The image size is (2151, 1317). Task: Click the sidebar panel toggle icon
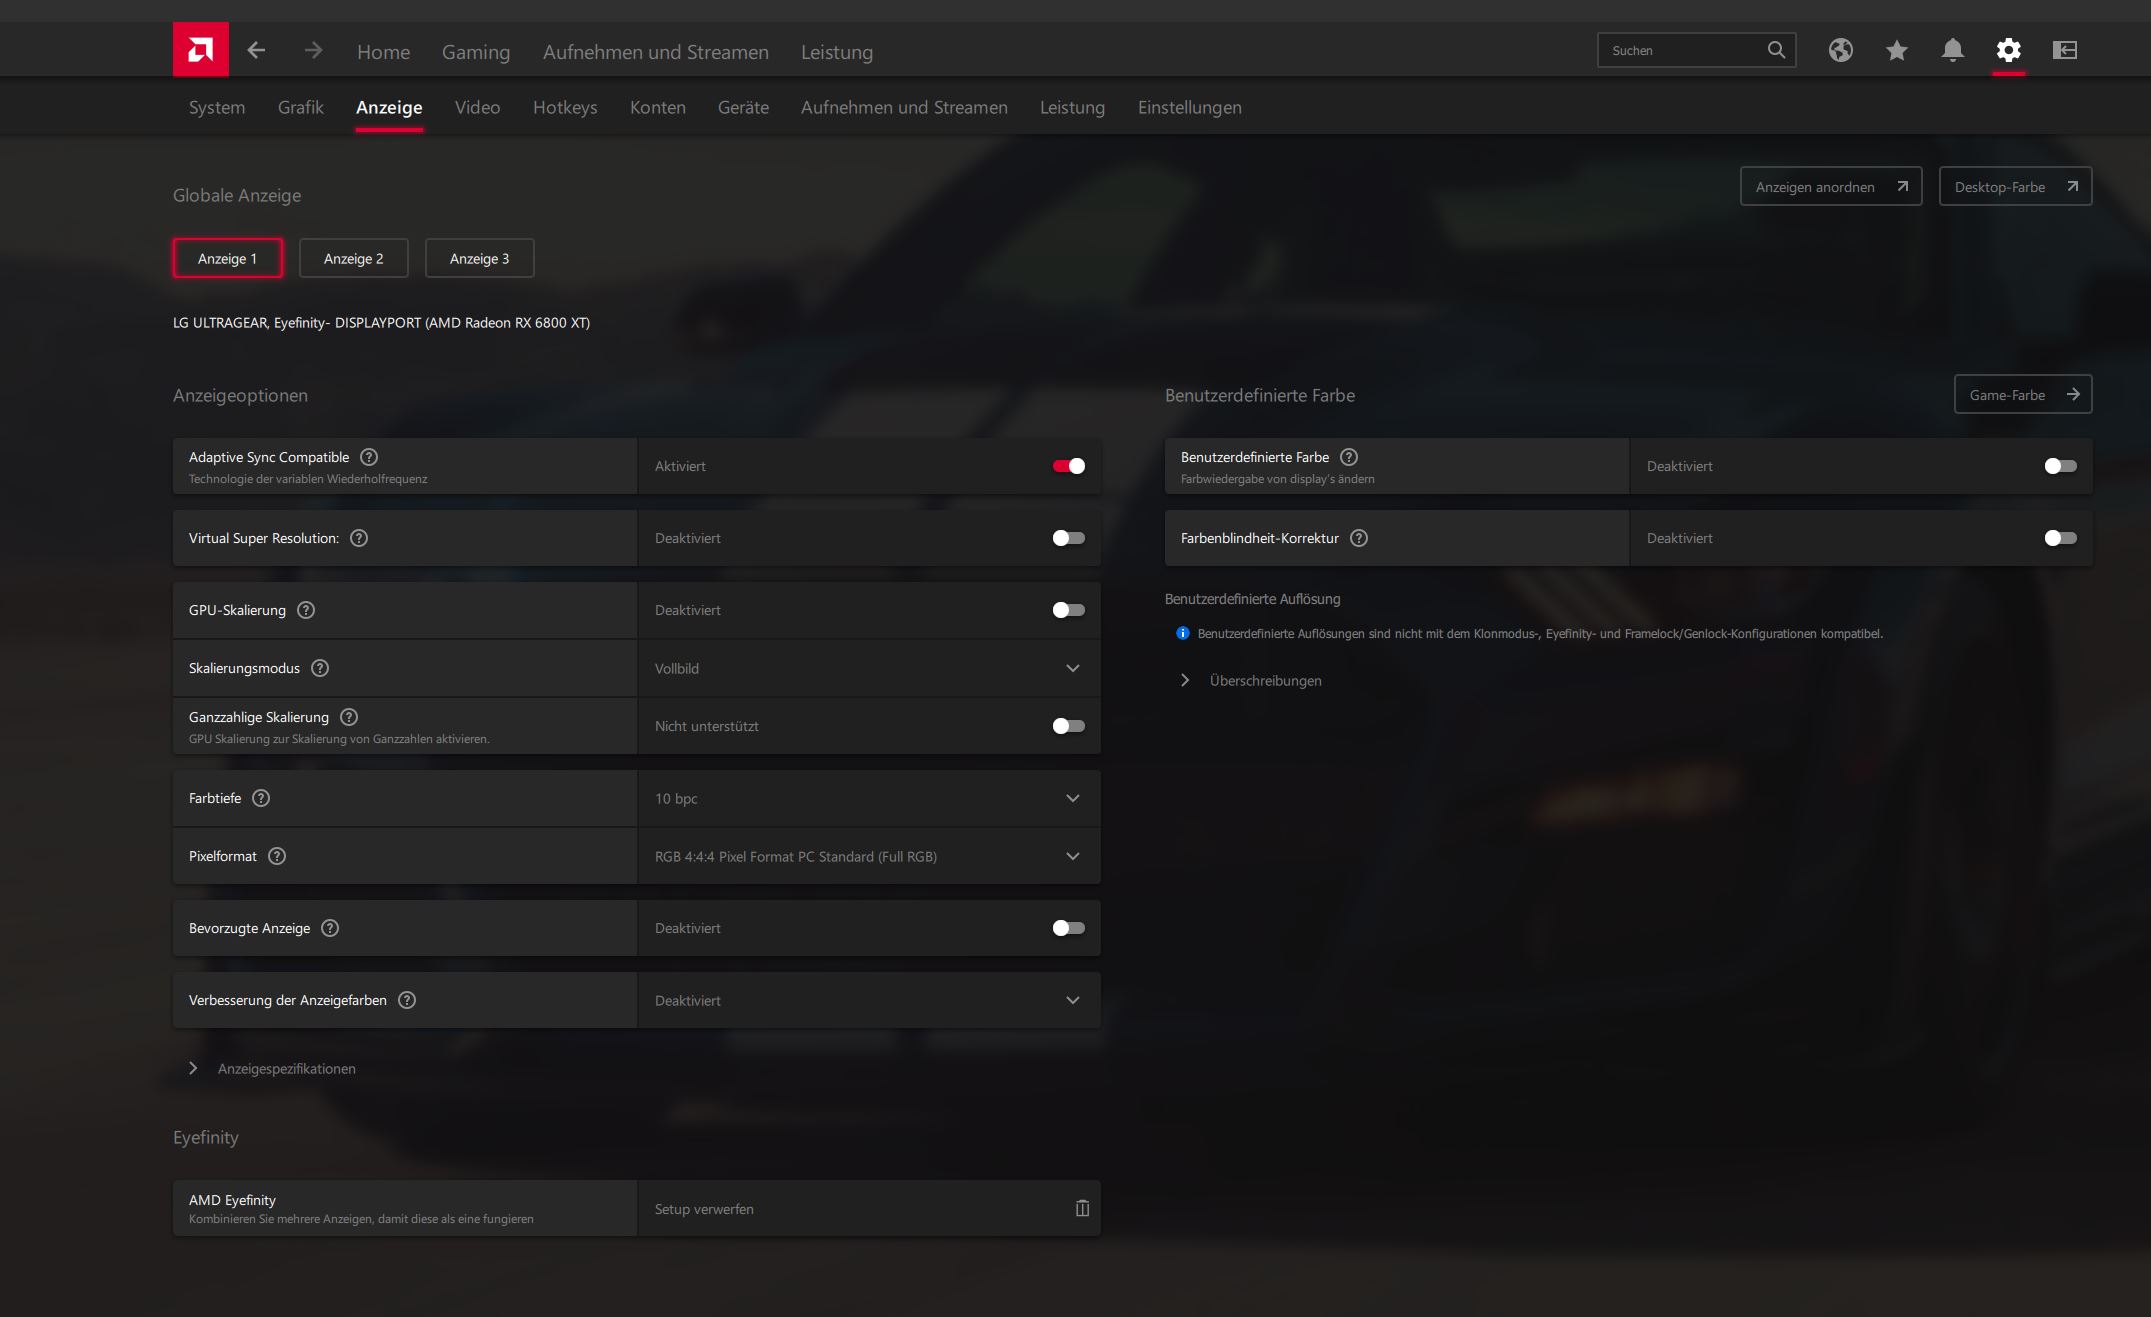pos(2064,50)
